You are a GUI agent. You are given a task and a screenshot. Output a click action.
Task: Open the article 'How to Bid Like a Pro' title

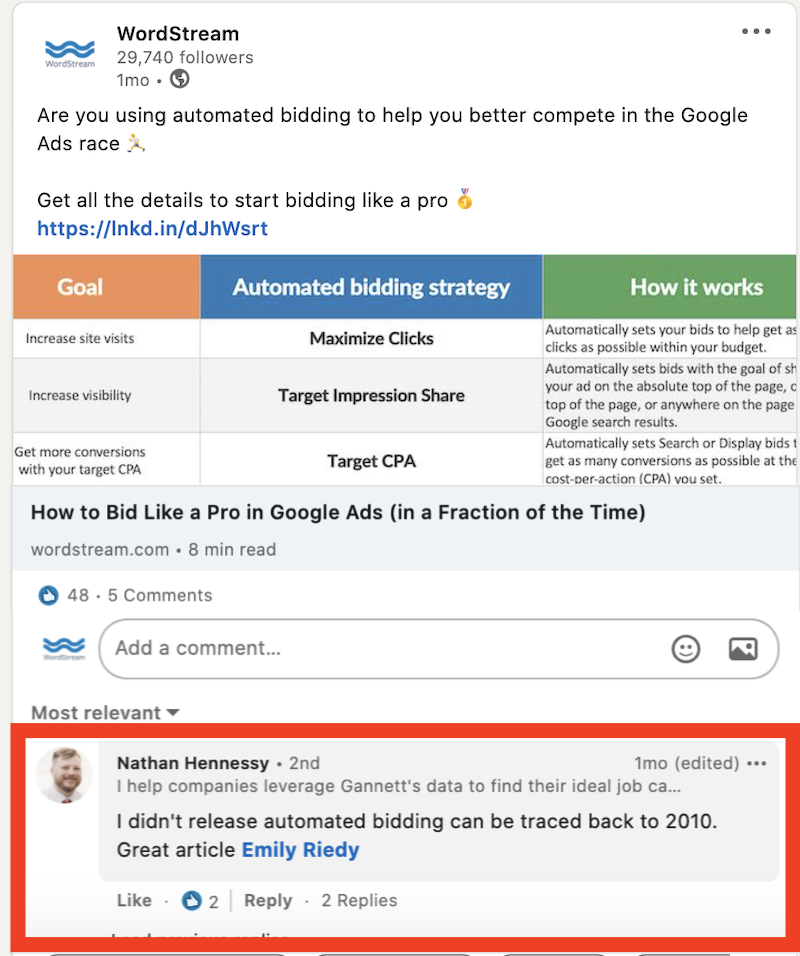(338, 513)
